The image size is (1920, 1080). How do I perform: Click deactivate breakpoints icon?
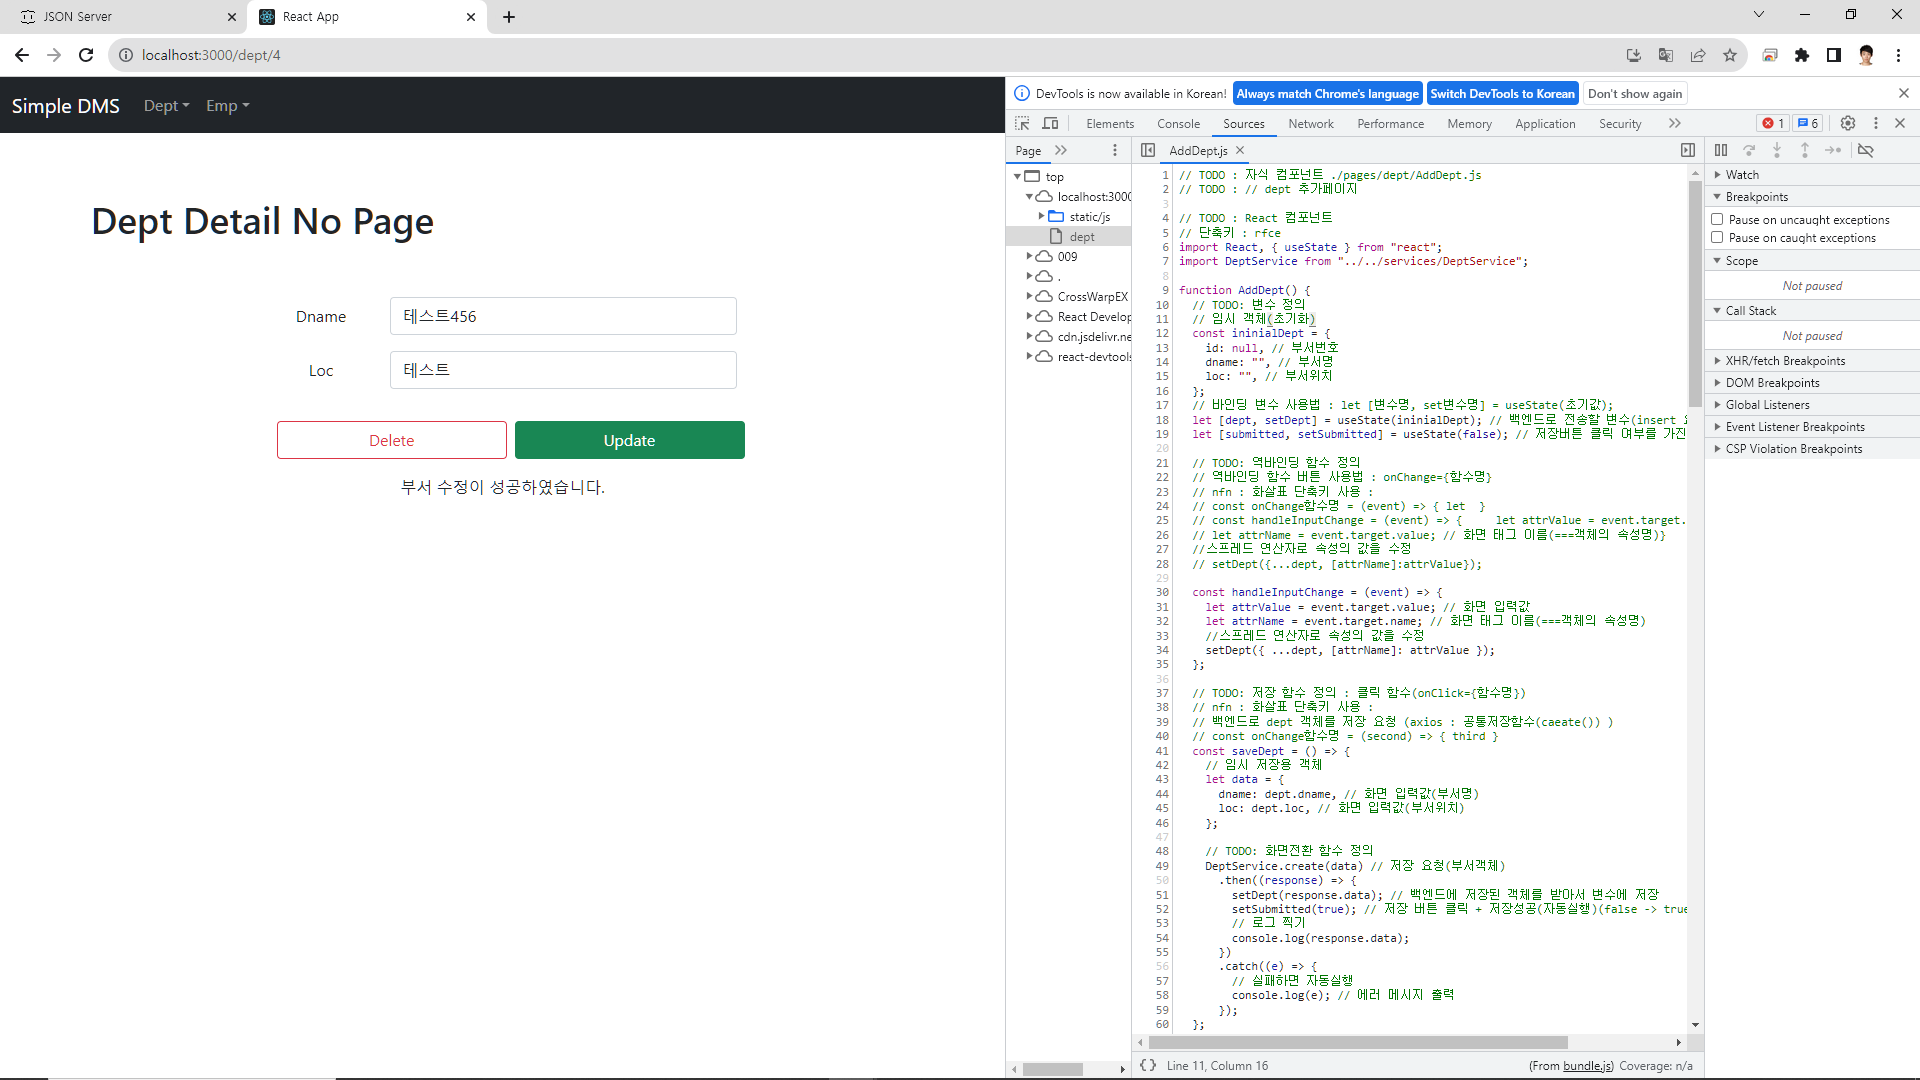click(x=1866, y=150)
